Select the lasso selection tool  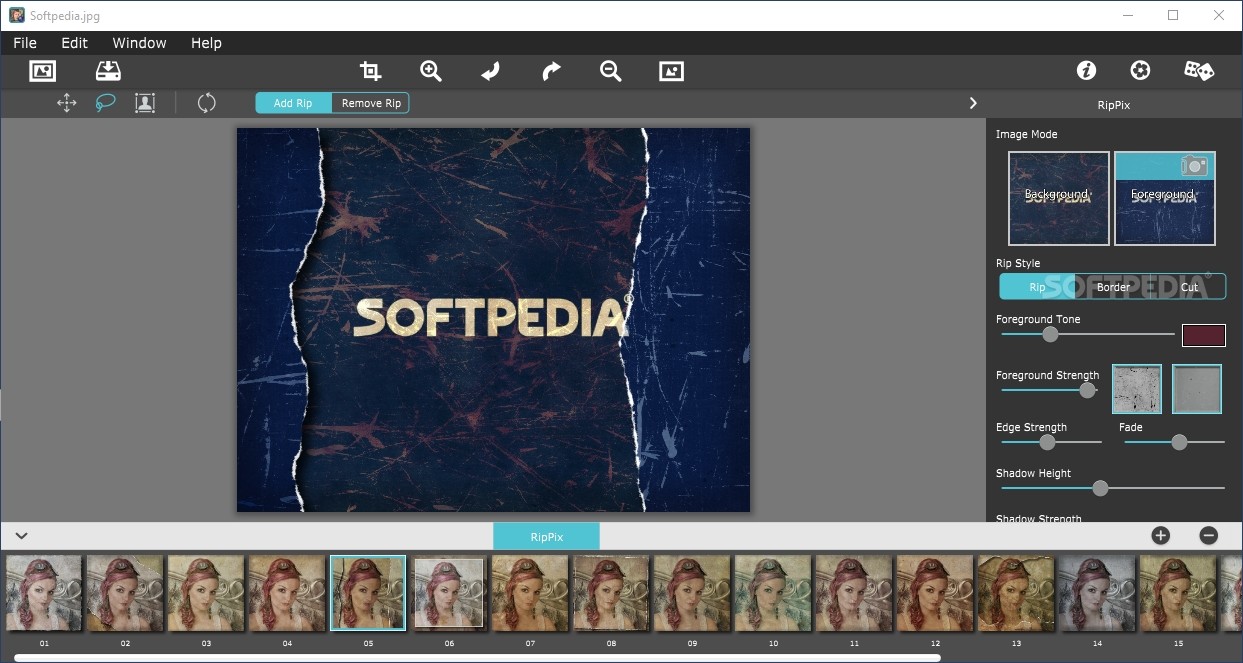[x=106, y=103]
